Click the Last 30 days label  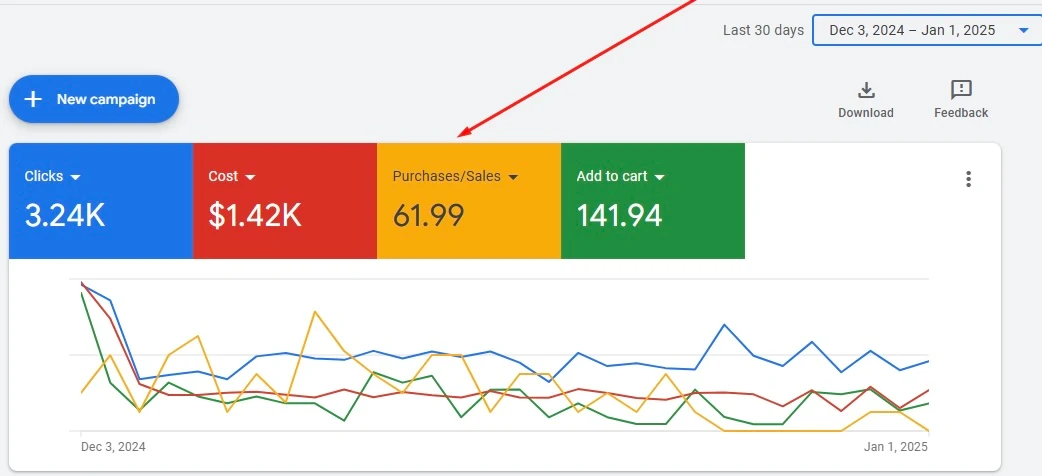[x=763, y=31]
